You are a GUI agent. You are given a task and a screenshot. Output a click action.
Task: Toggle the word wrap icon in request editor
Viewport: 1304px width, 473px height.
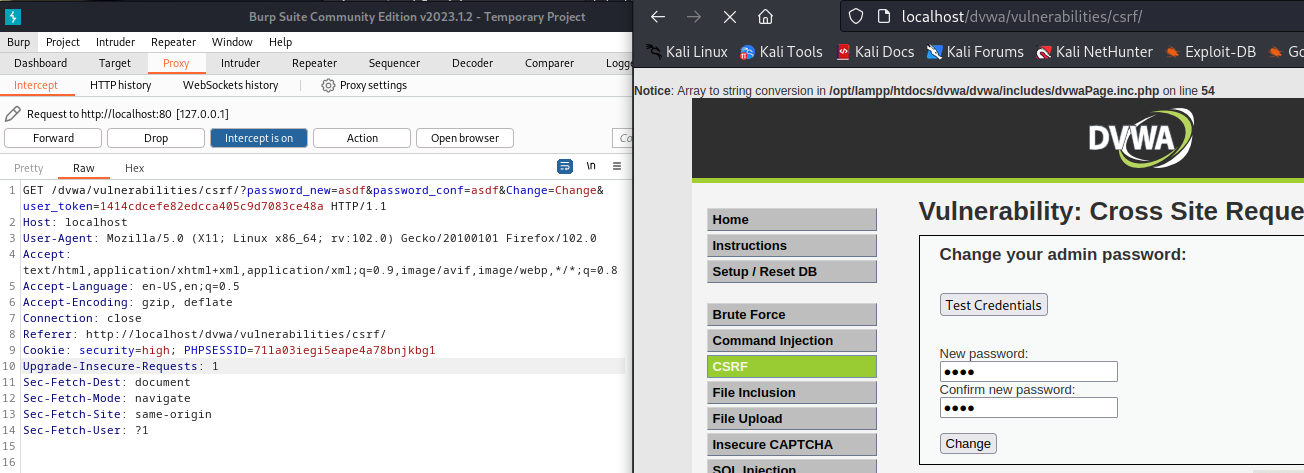coord(565,166)
